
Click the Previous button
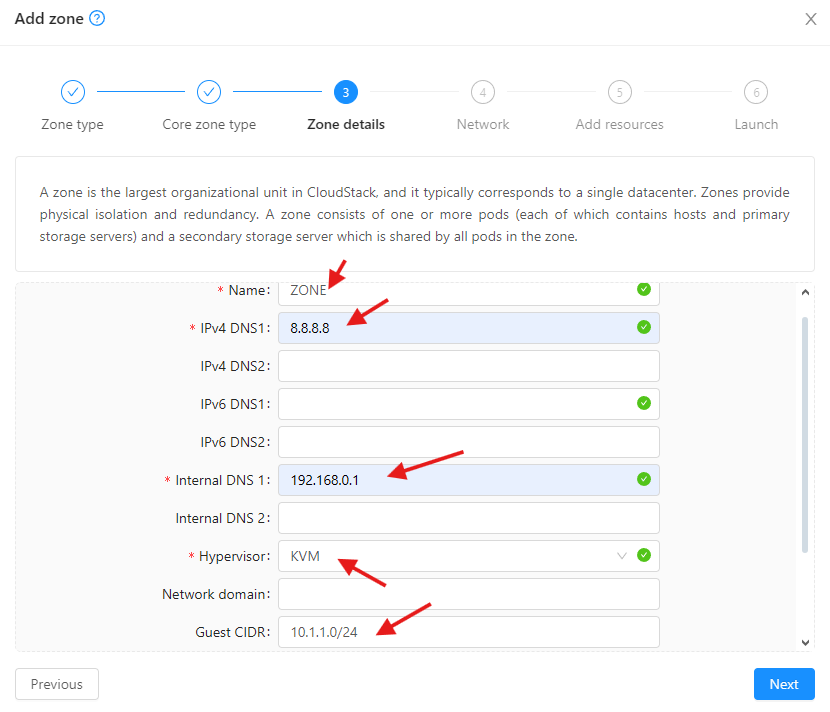point(57,684)
